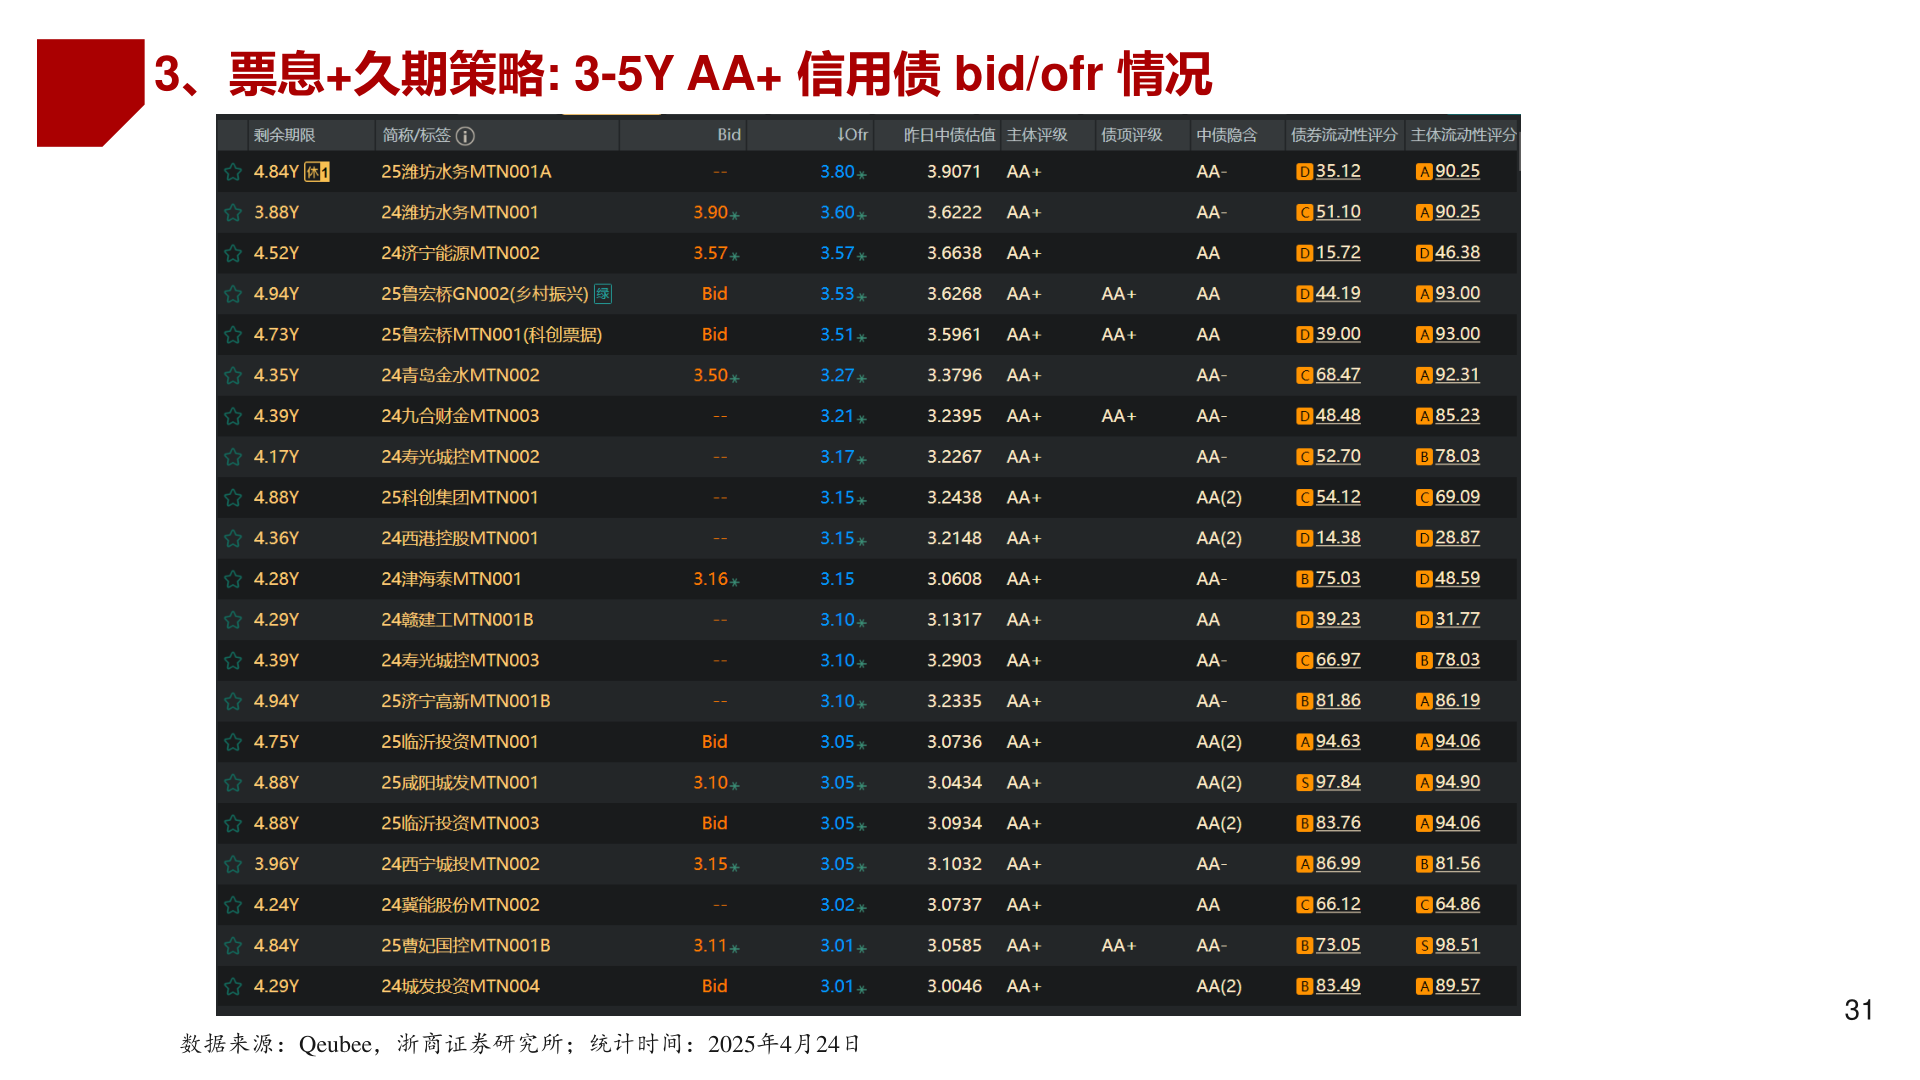The width and height of the screenshot is (1920, 1080).
Task: Click S rating badge beside 98.51
Action: (x=1424, y=946)
